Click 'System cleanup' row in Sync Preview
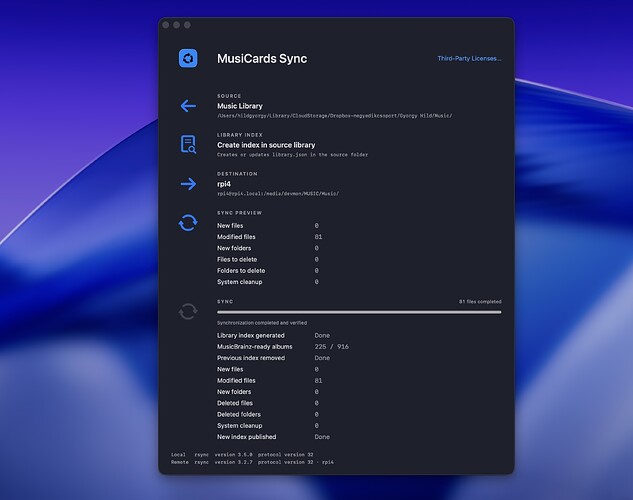 pyautogui.click(x=268, y=282)
